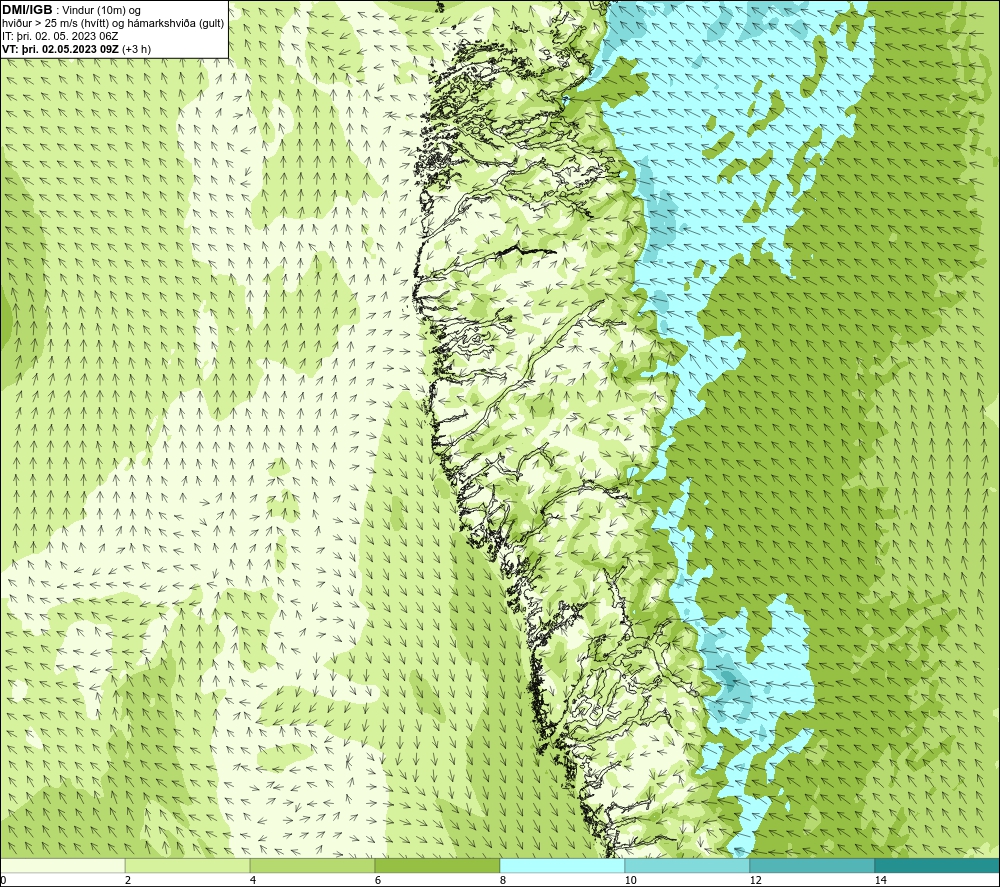Viewport: 1000px width, 887px height.
Task: Click the darkest teal swatch above 14 m/s
Action: pos(937,866)
